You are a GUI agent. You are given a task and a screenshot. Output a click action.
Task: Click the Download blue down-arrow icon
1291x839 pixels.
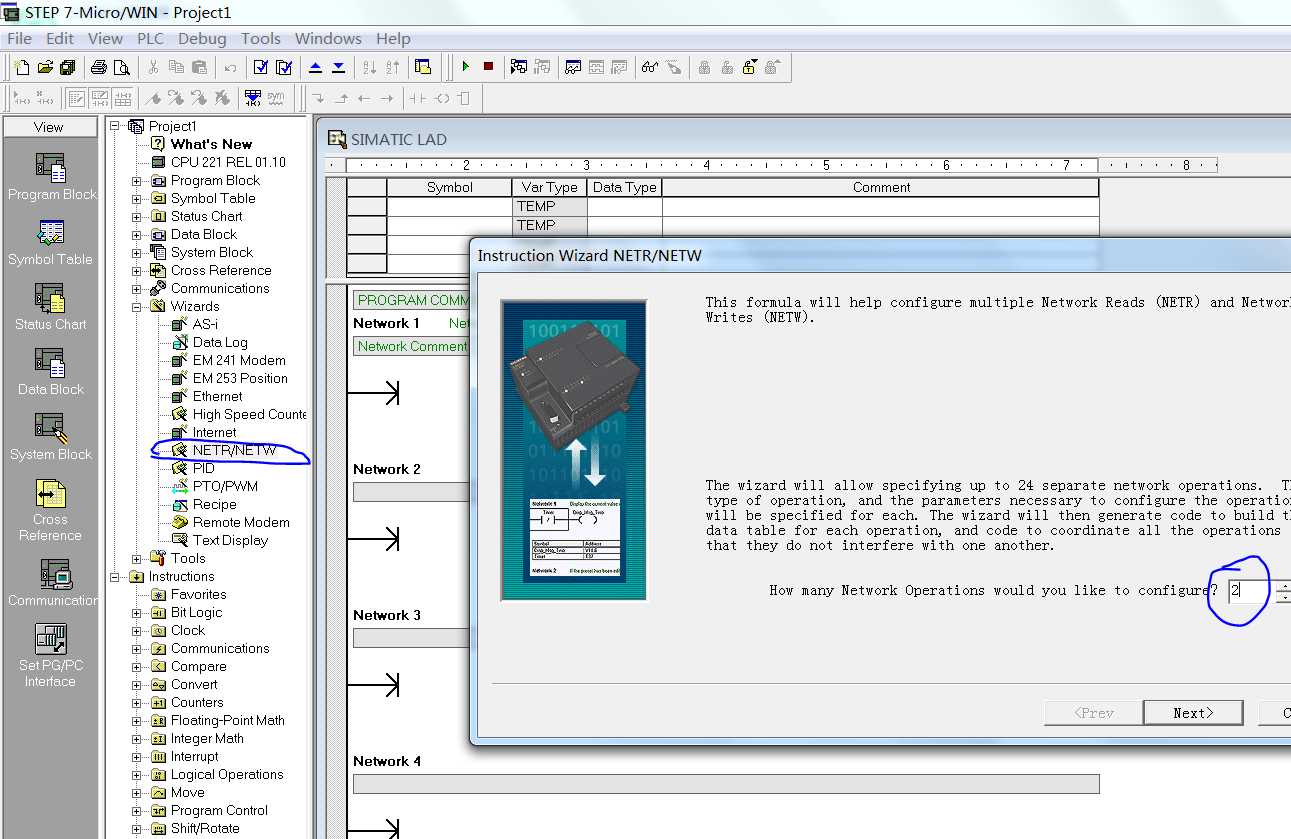tap(338, 67)
